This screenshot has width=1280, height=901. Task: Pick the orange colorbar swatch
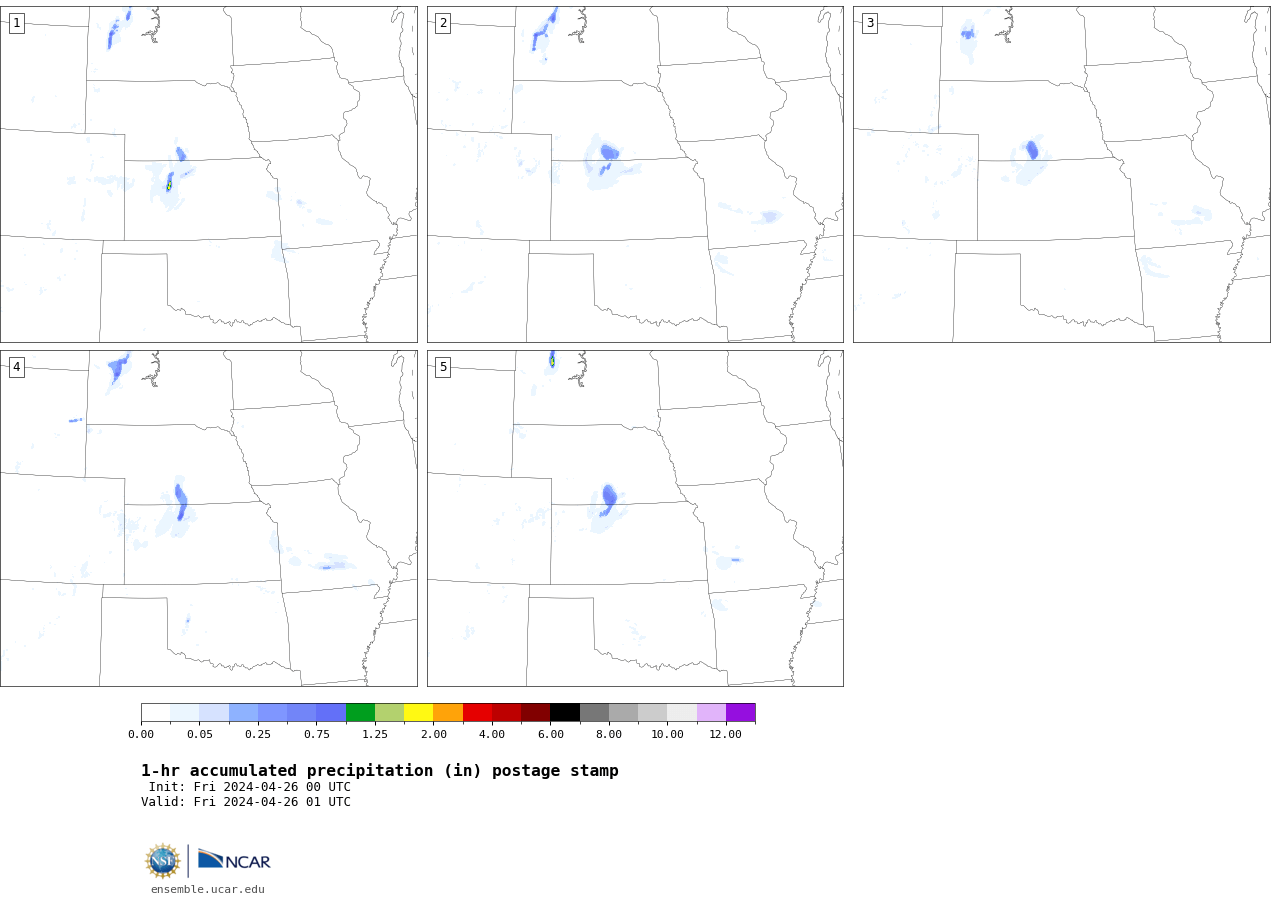[448, 713]
